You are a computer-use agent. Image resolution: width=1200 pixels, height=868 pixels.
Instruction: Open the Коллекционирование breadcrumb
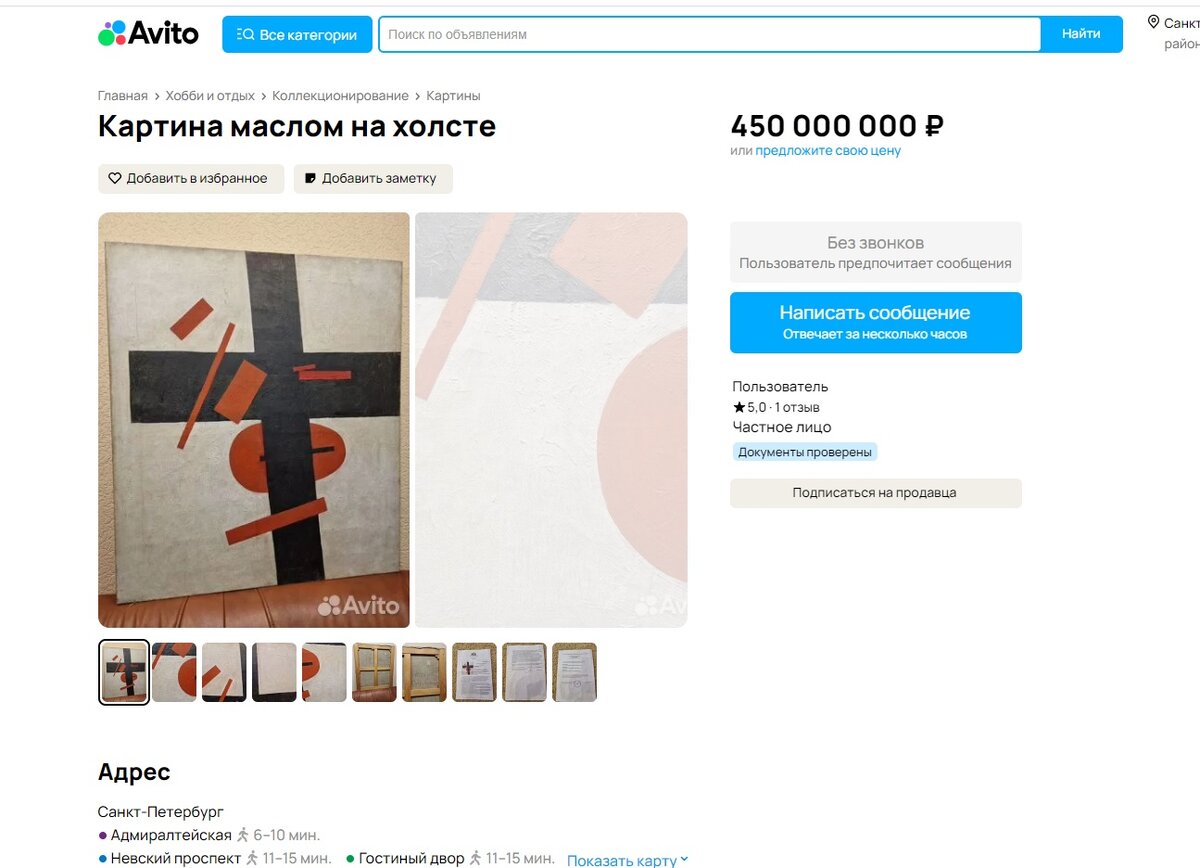coord(340,96)
